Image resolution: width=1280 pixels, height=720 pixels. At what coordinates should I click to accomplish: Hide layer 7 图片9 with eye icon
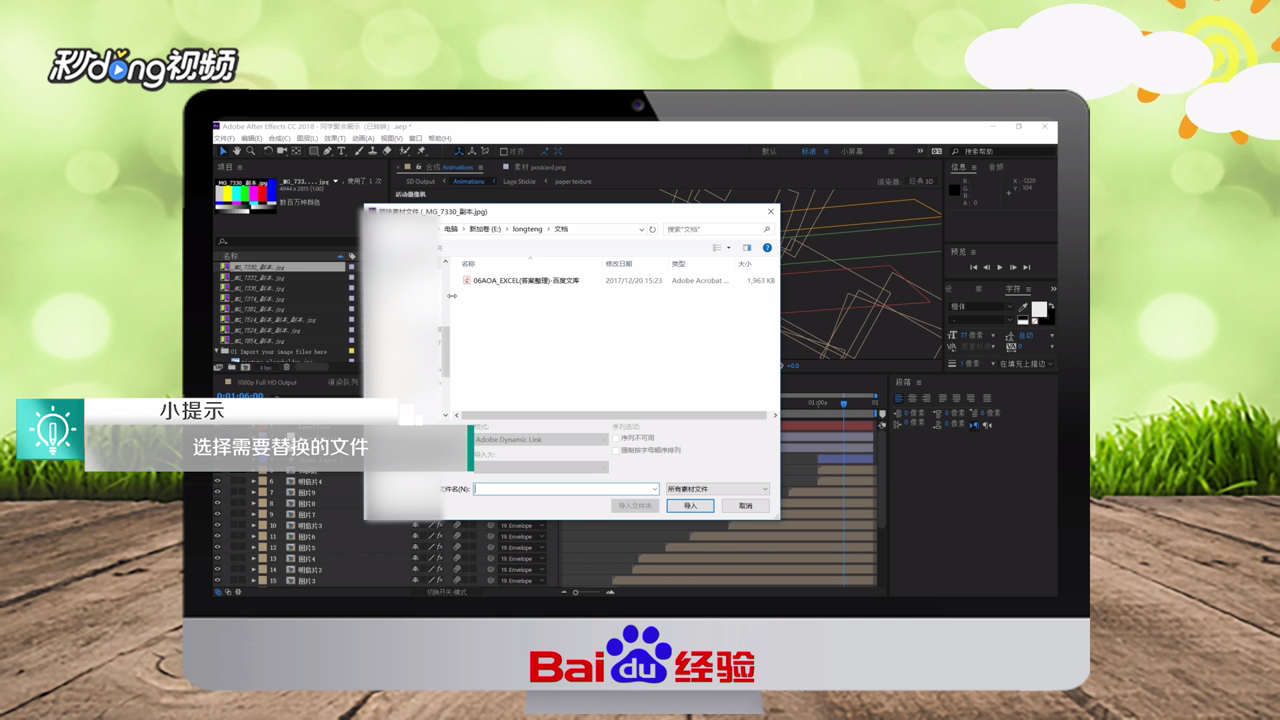pos(217,492)
